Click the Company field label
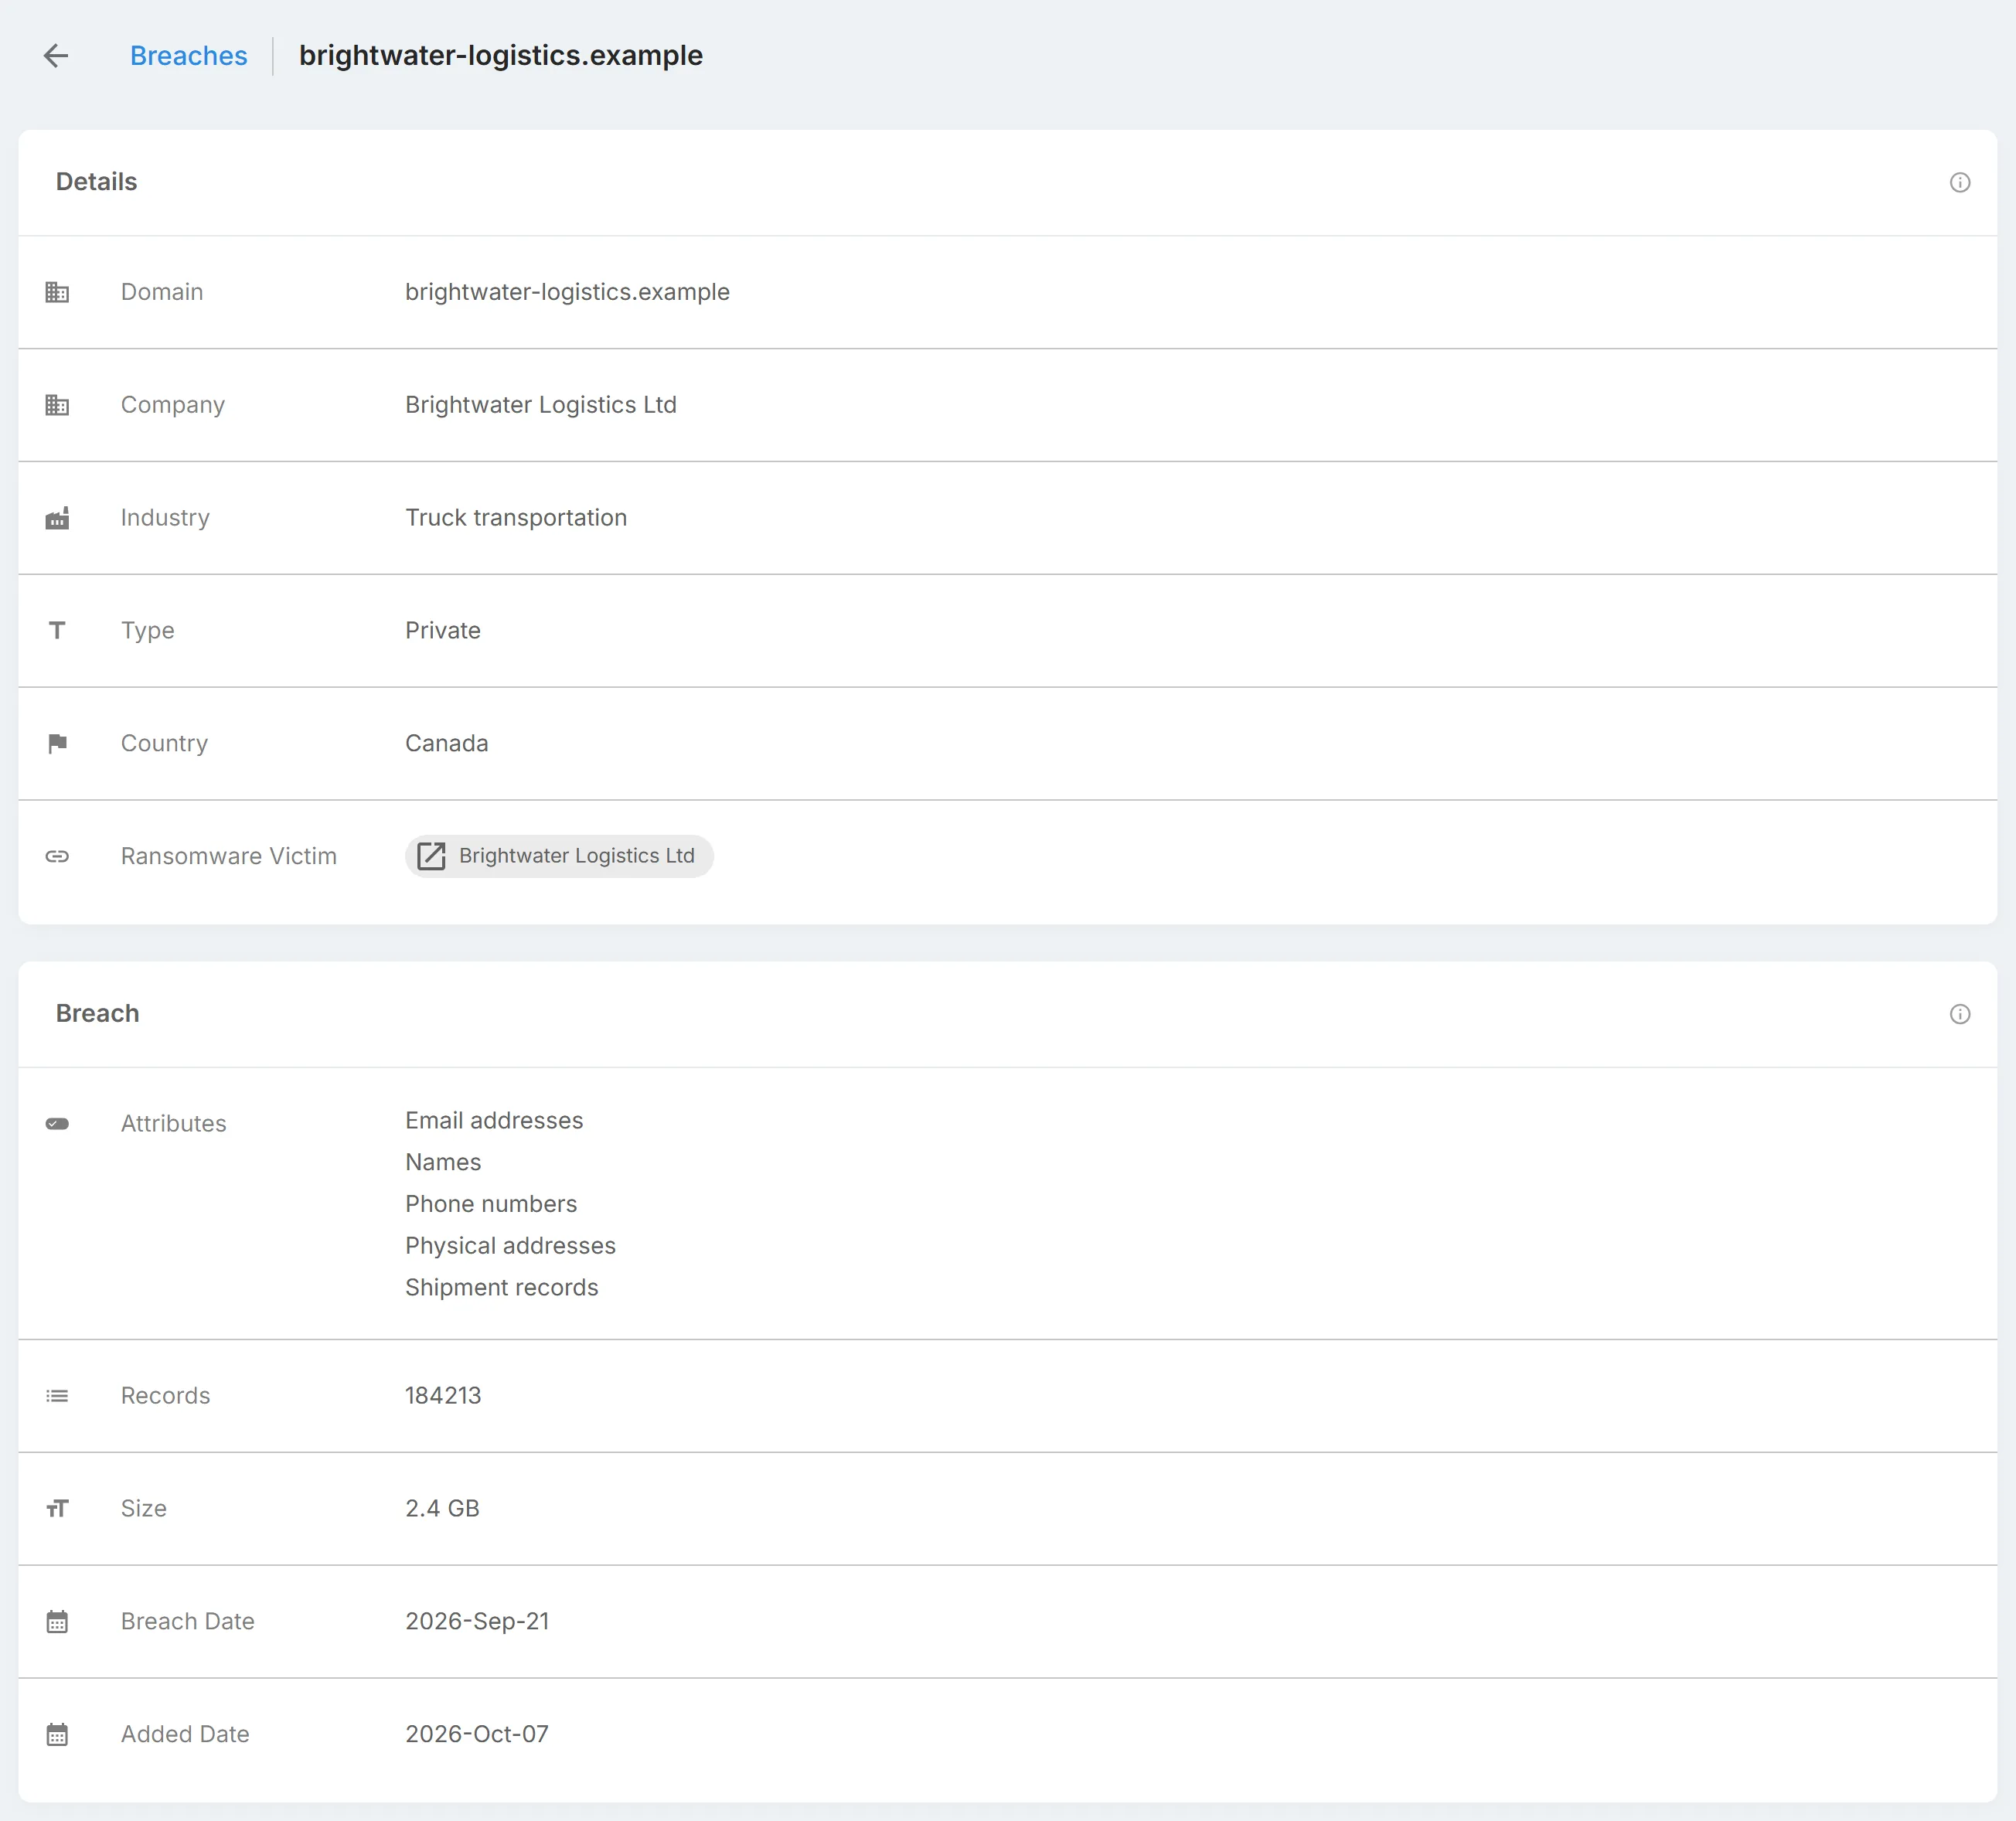Image resolution: width=2016 pixels, height=1821 pixels. (172, 405)
